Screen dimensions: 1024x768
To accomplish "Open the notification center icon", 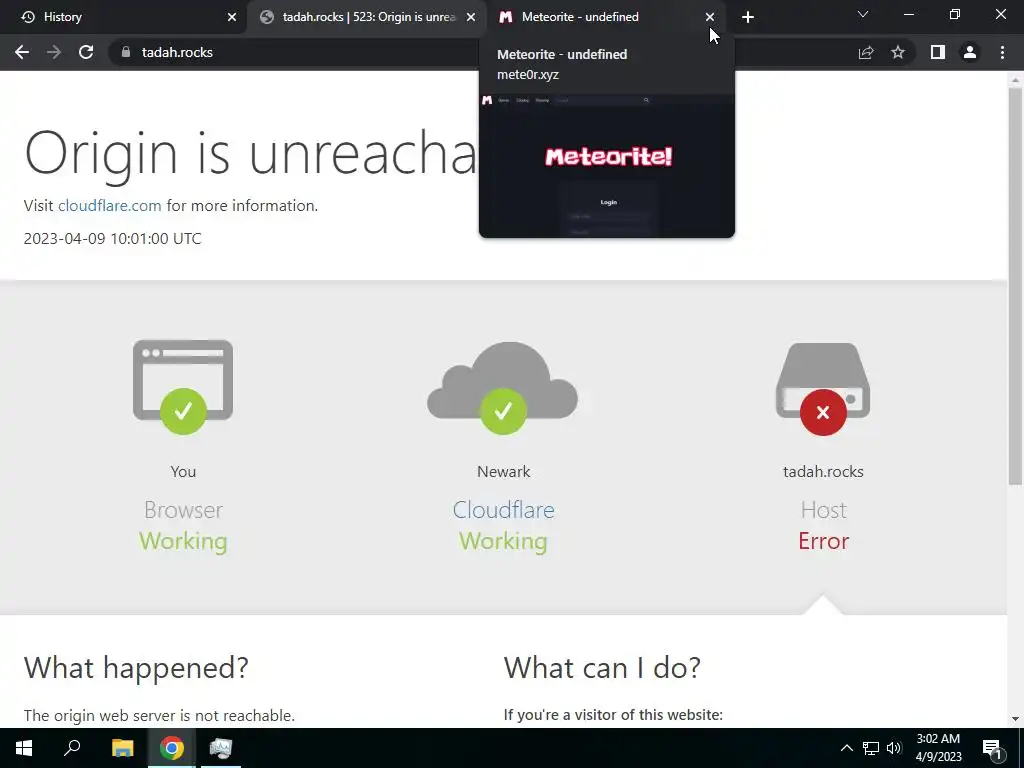I will click(x=992, y=749).
